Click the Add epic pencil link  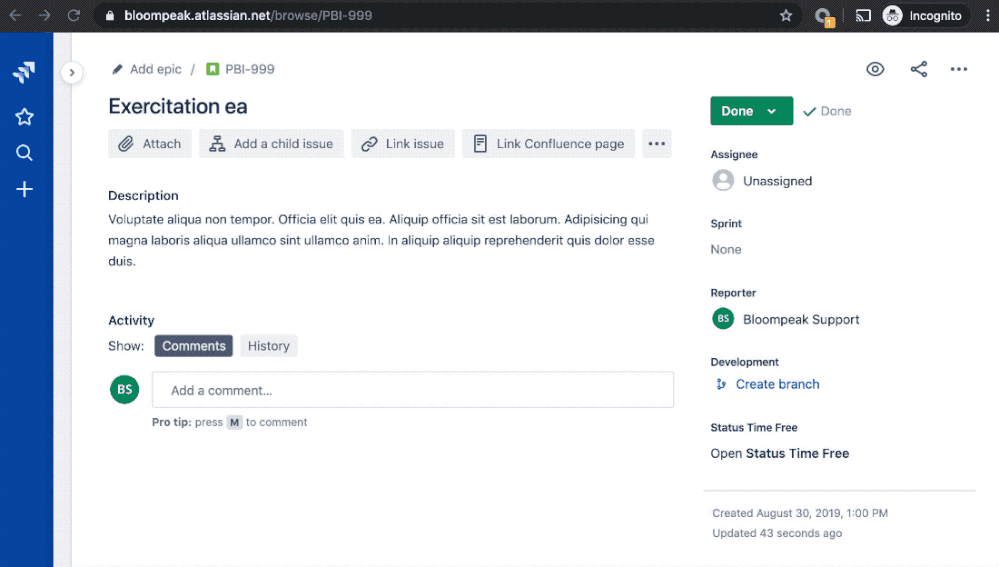pos(147,69)
